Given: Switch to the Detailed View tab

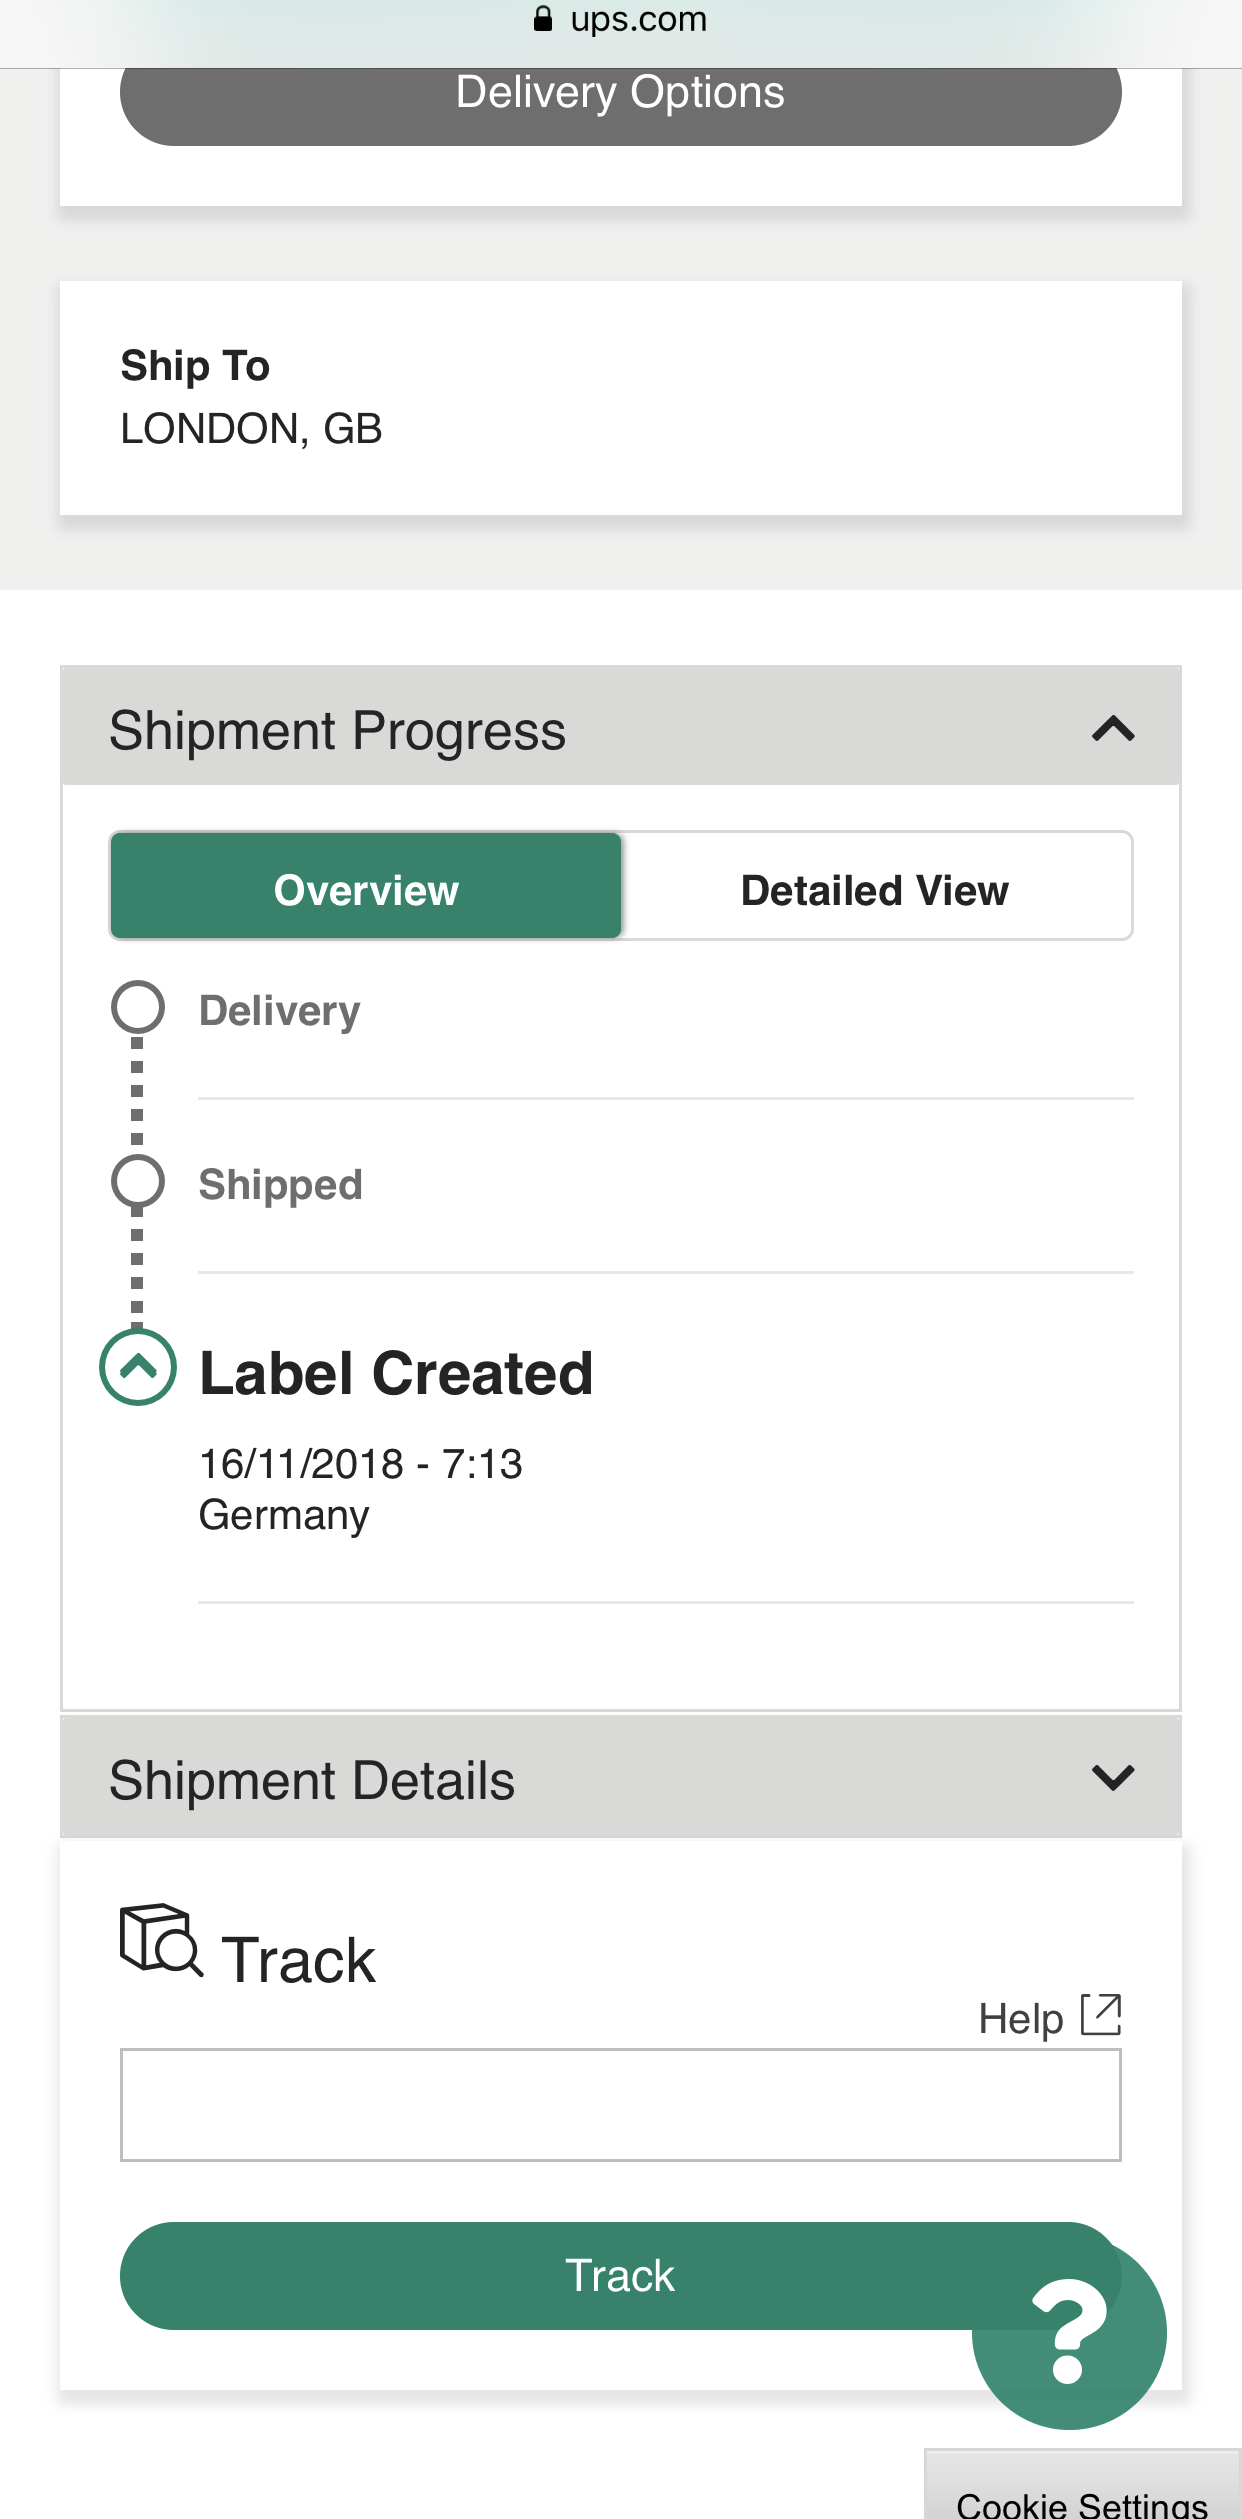Looking at the screenshot, I should click(x=875, y=889).
